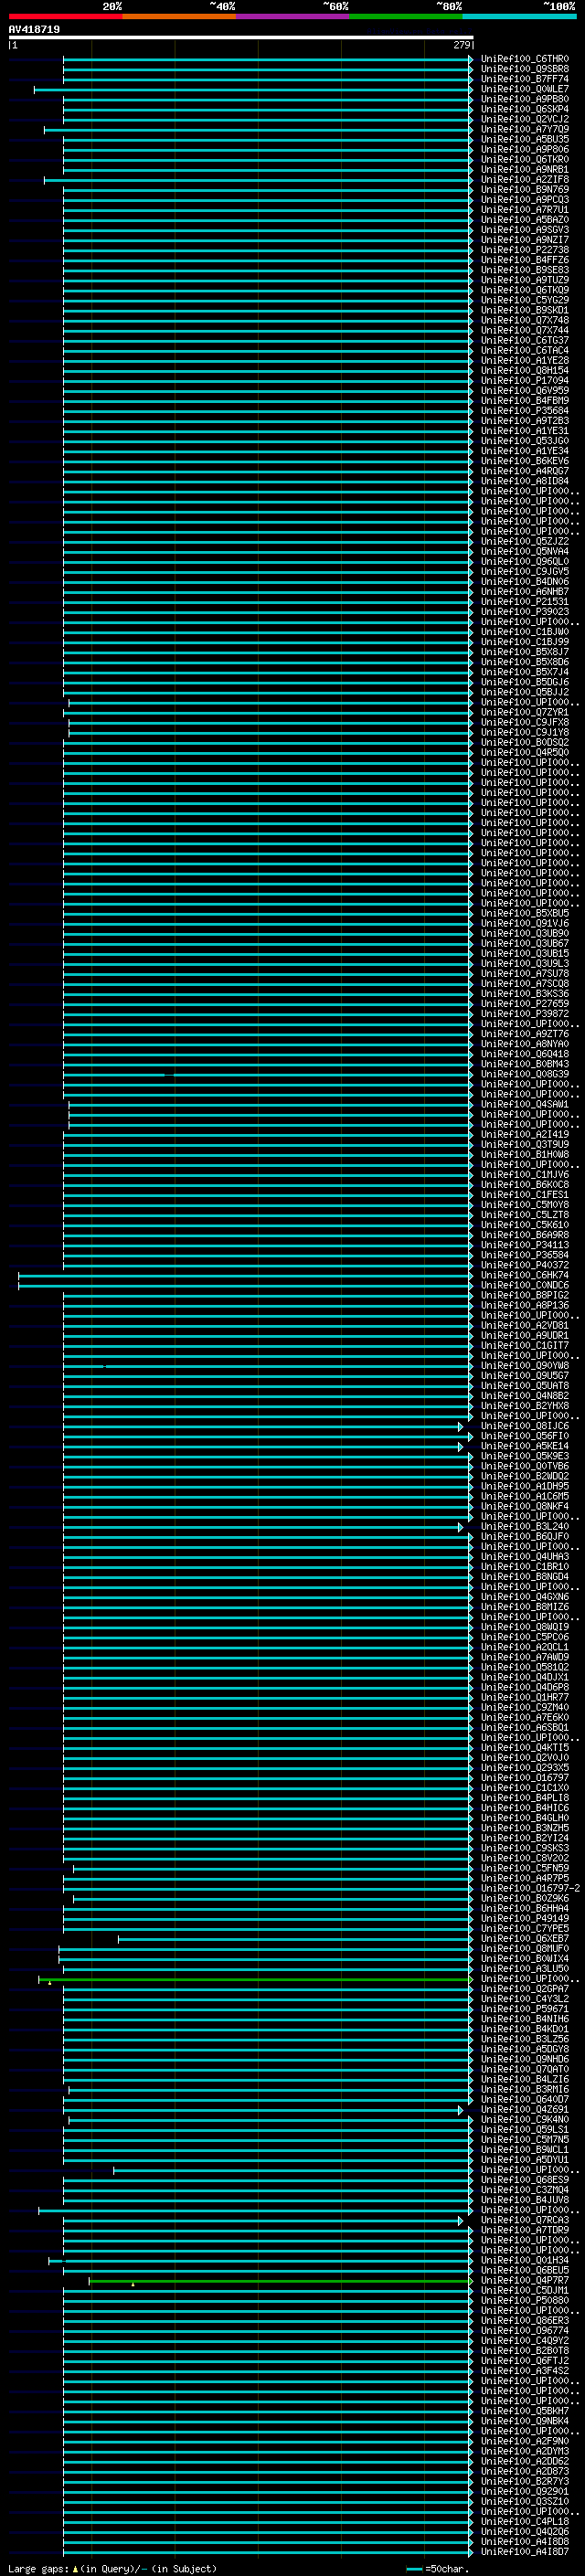Open hit UniRef100_B7FF74
The height and width of the screenshot is (2576, 585).
(524, 79)
